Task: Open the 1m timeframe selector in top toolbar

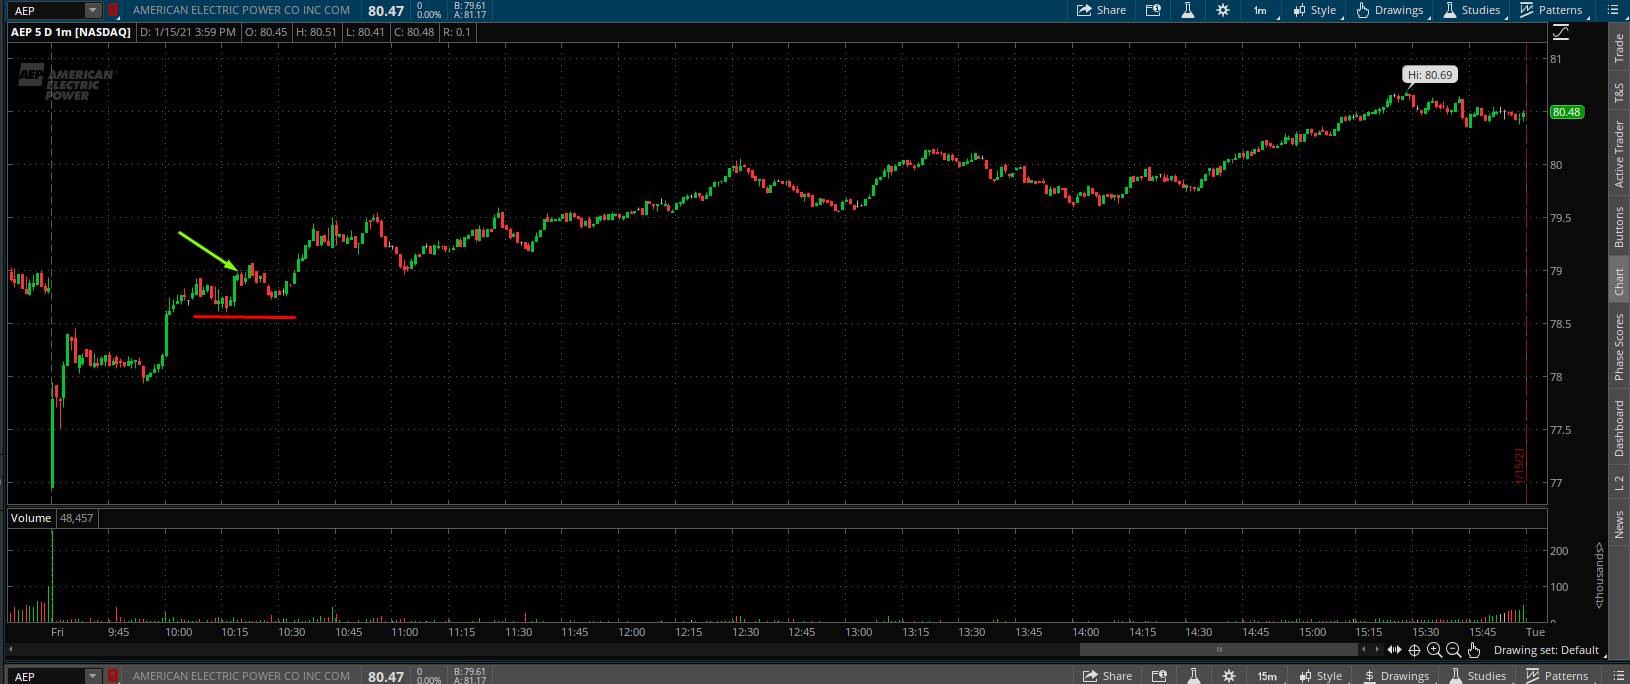Action: pyautogui.click(x=1260, y=10)
